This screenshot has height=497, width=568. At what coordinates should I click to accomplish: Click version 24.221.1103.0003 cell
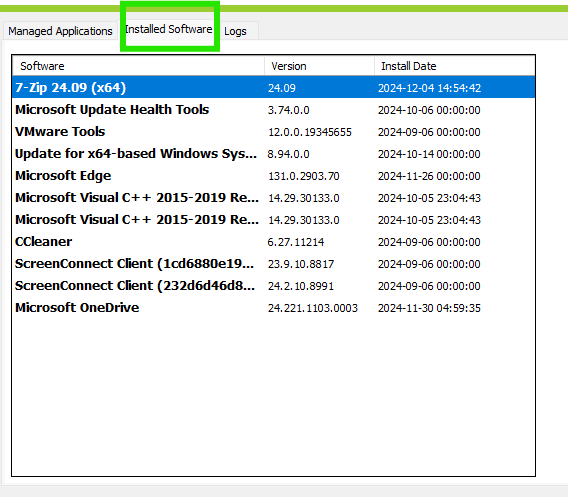313,308
